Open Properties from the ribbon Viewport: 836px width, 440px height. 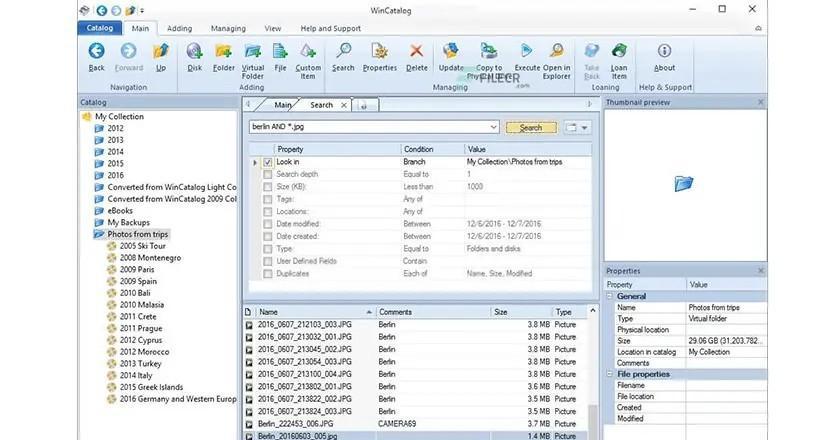(x=380, y=51)
